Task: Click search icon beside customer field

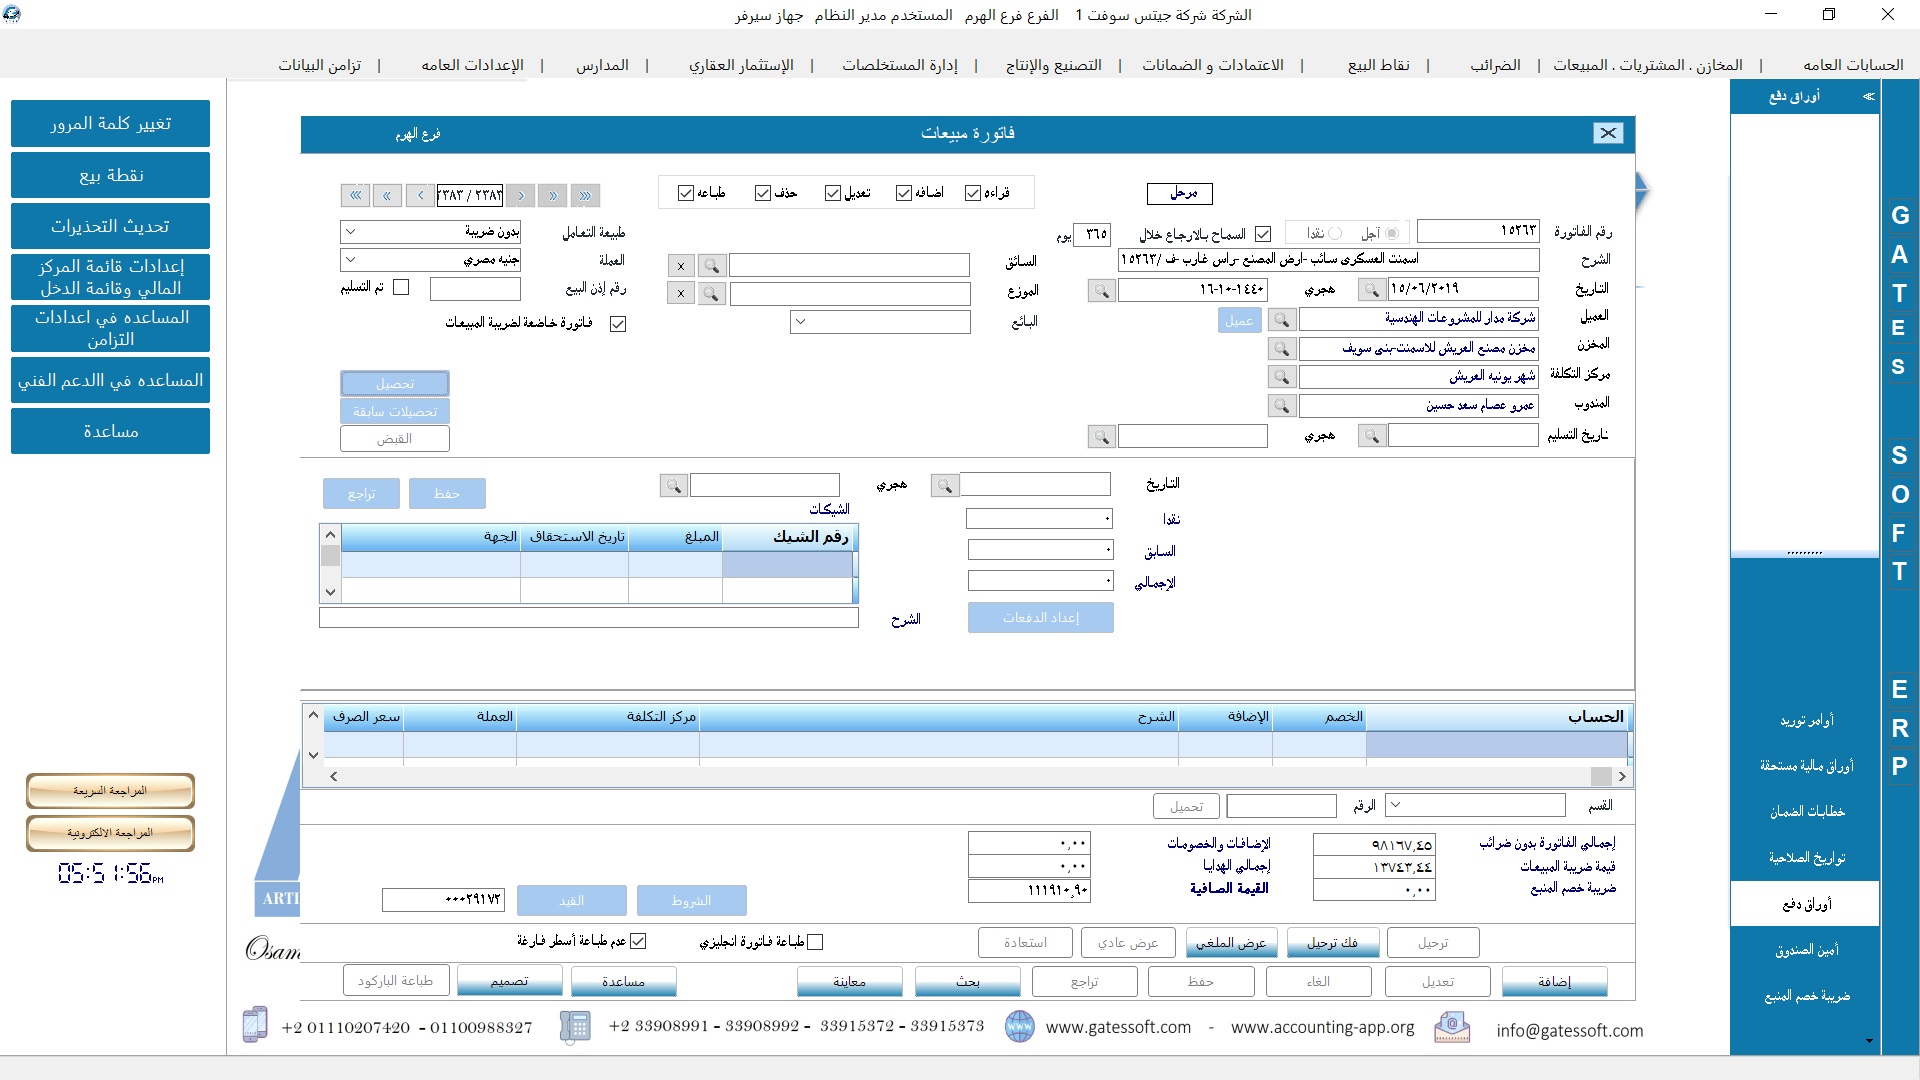Action: click(x=1282, y=320)
